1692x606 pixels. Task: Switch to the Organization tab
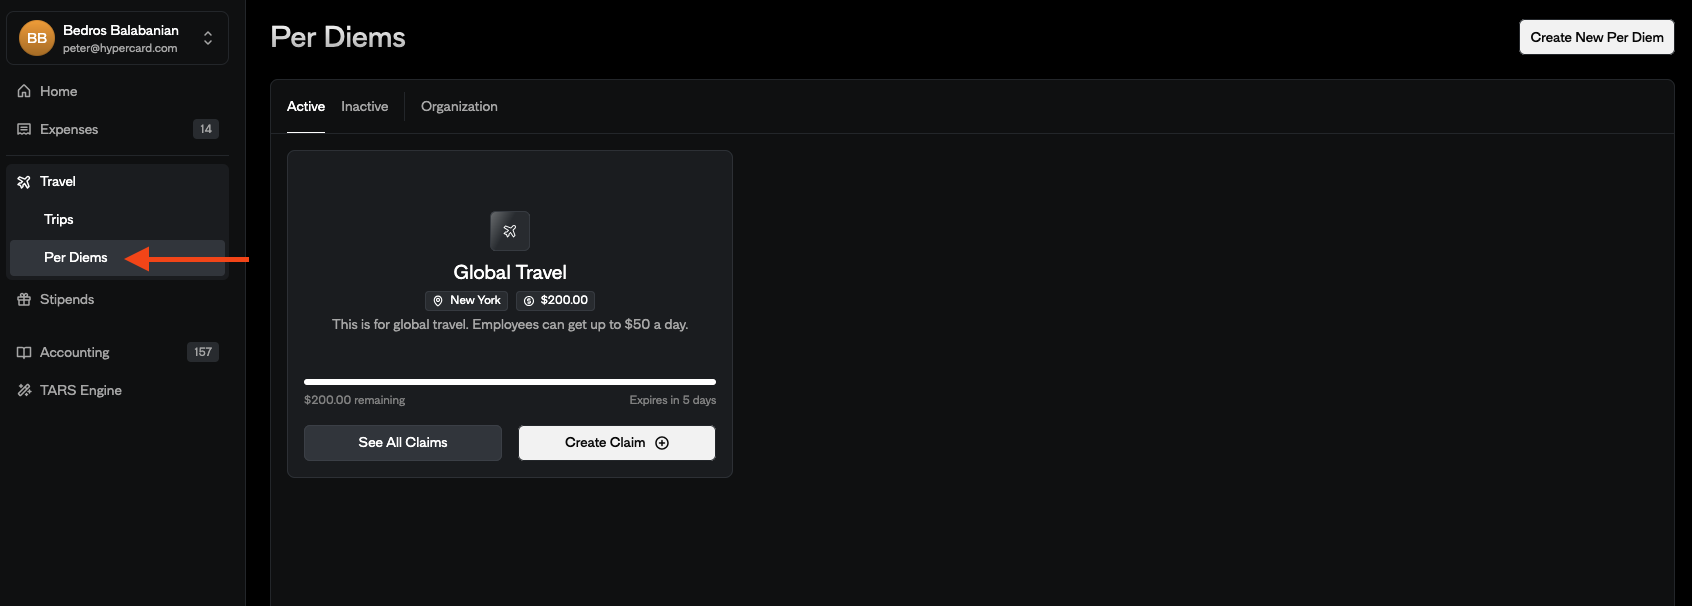point(459,106)
